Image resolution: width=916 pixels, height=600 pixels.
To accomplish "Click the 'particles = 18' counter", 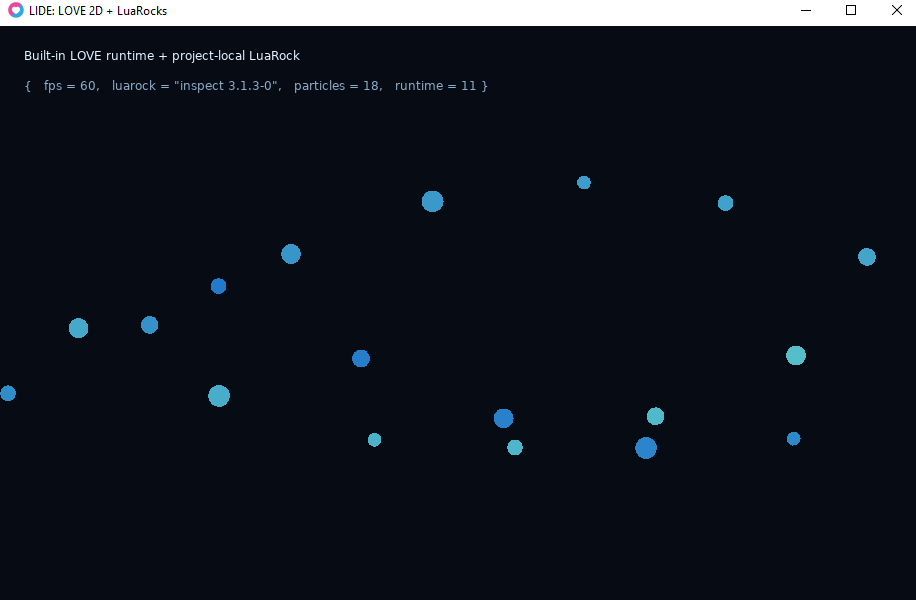I will [x=336, y=86].
